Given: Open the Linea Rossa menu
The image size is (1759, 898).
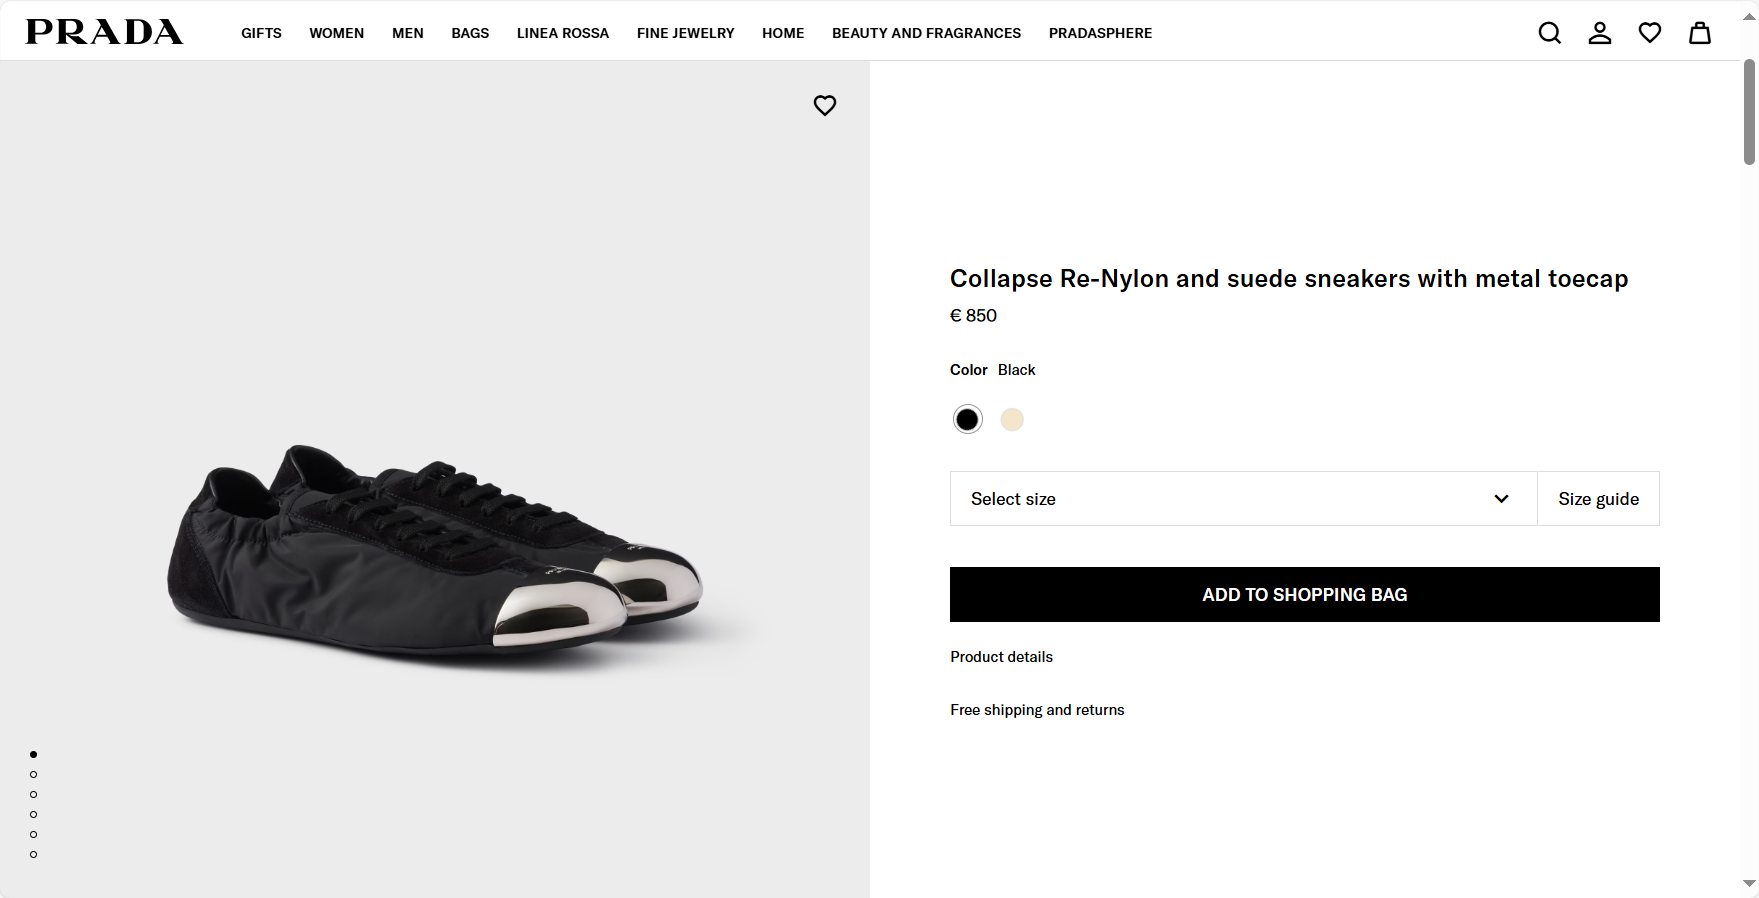Looking at the screenshot, I should click(x=562, y=33).
